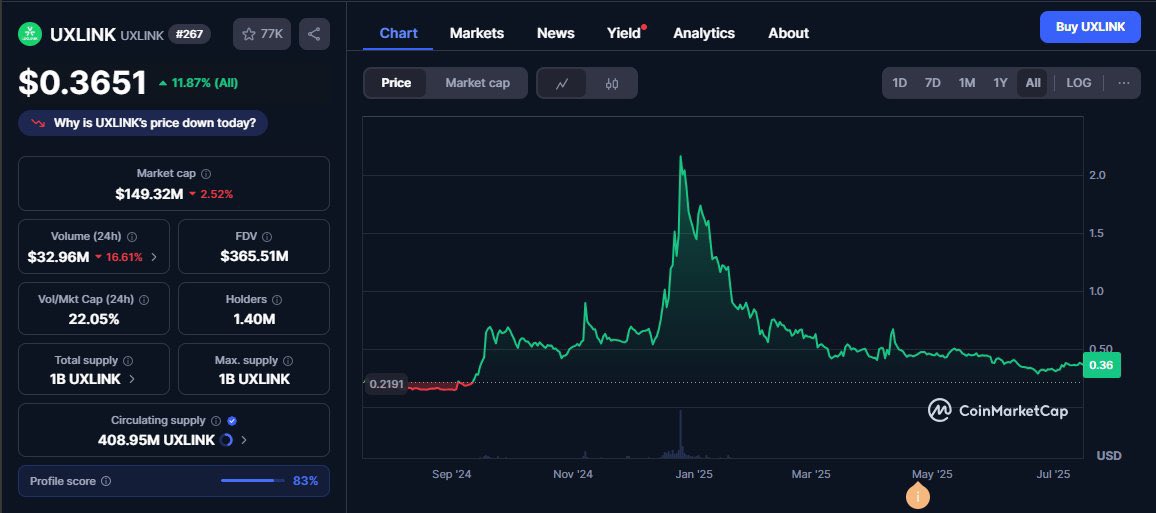
Task: Click the orange event marker below chart
Action: tap(918, 497)
